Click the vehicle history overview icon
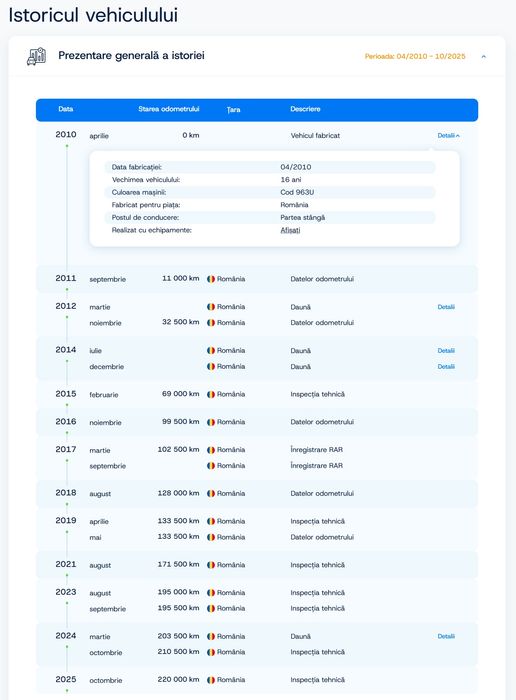516x700 pixels. [37, 56]
